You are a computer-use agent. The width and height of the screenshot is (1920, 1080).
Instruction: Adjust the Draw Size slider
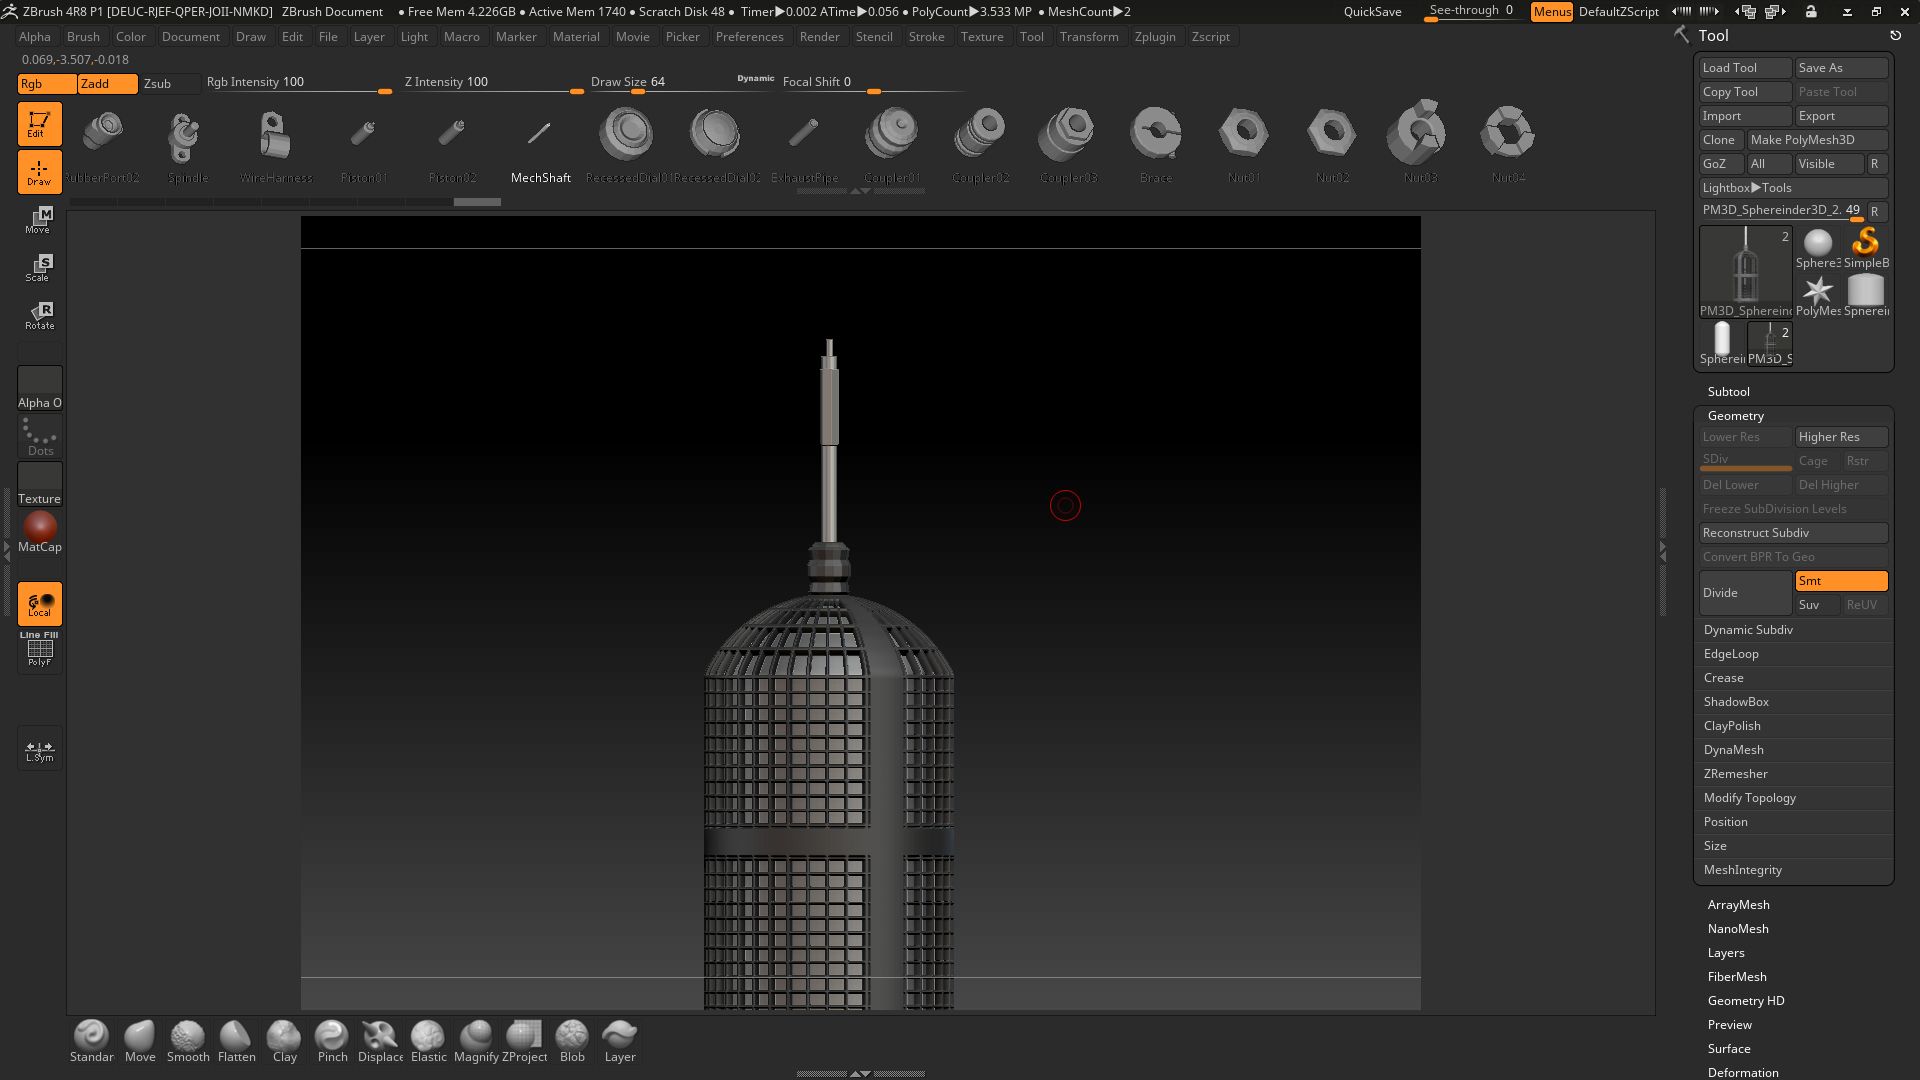681,84
